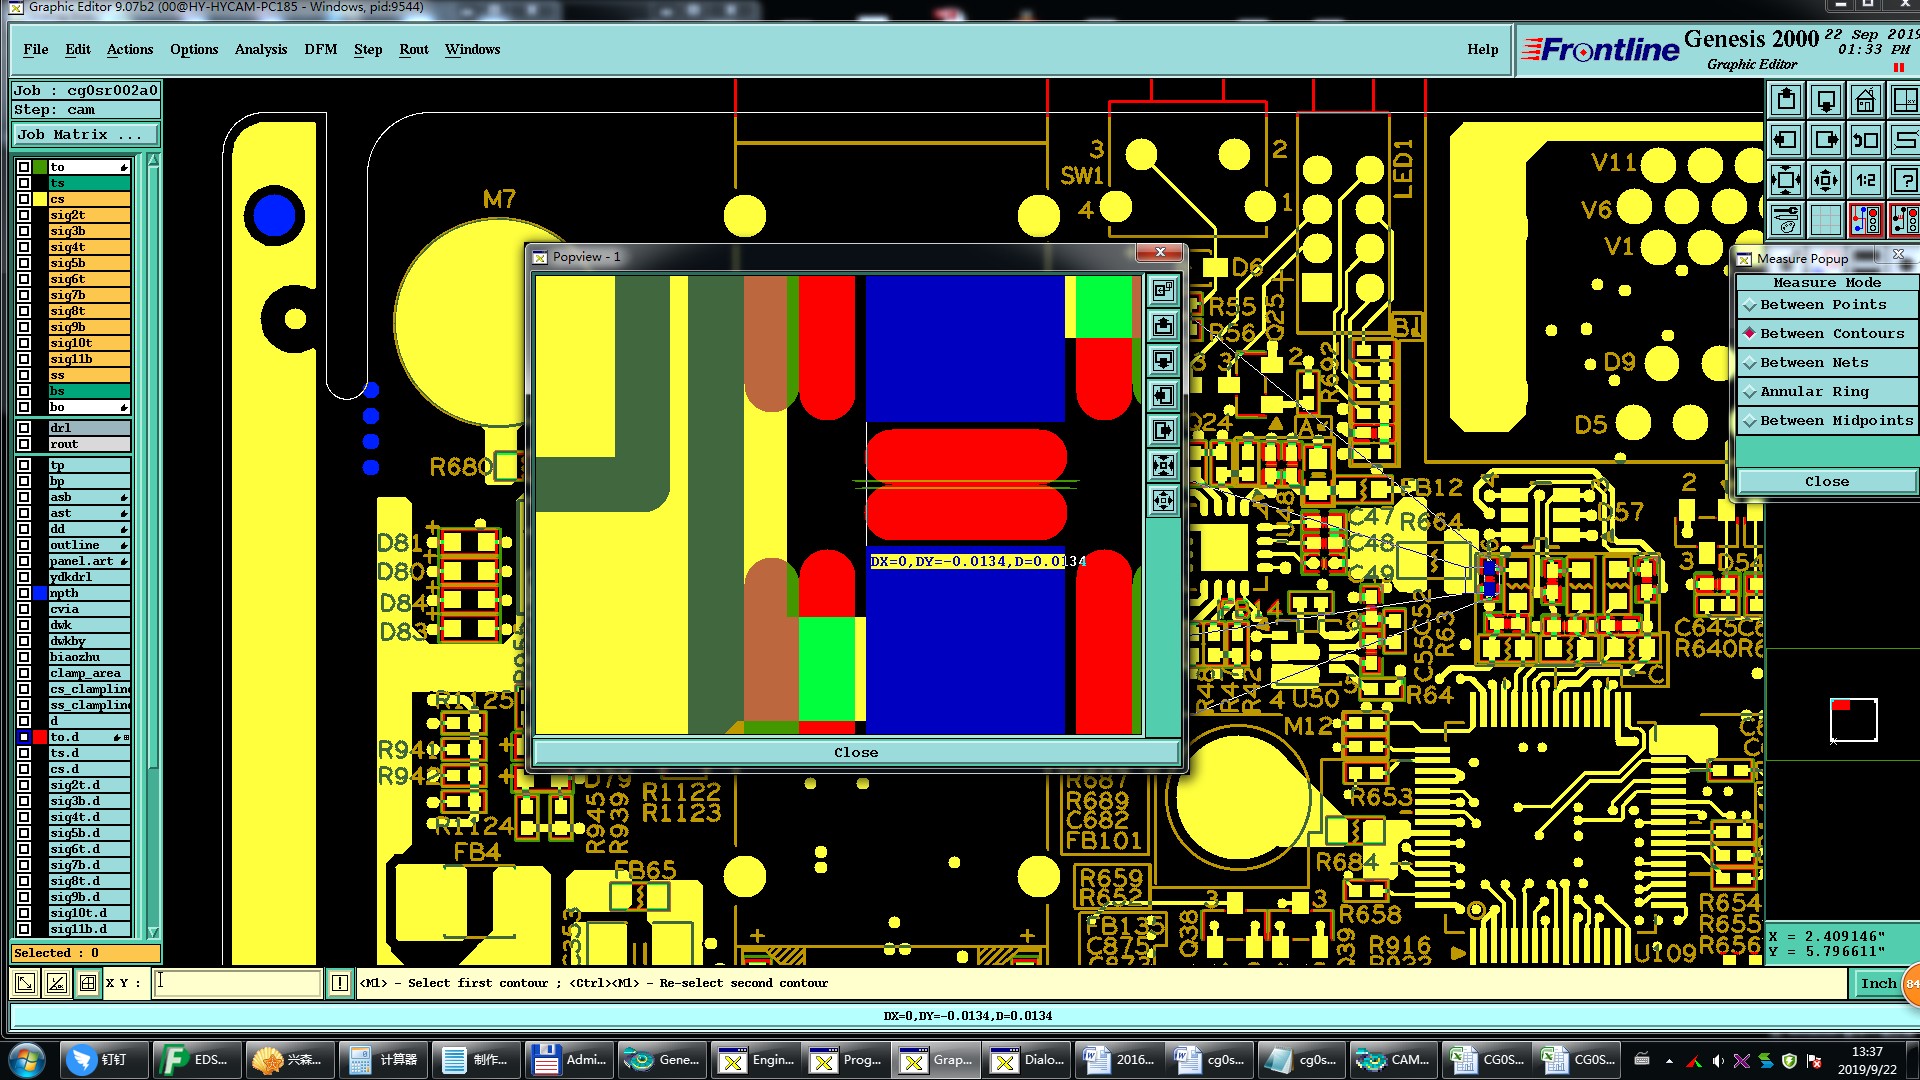Click the 1:2 zoom scale icon
The height and width of the screenshot is (1080, 1920).
click(1866, 181)
